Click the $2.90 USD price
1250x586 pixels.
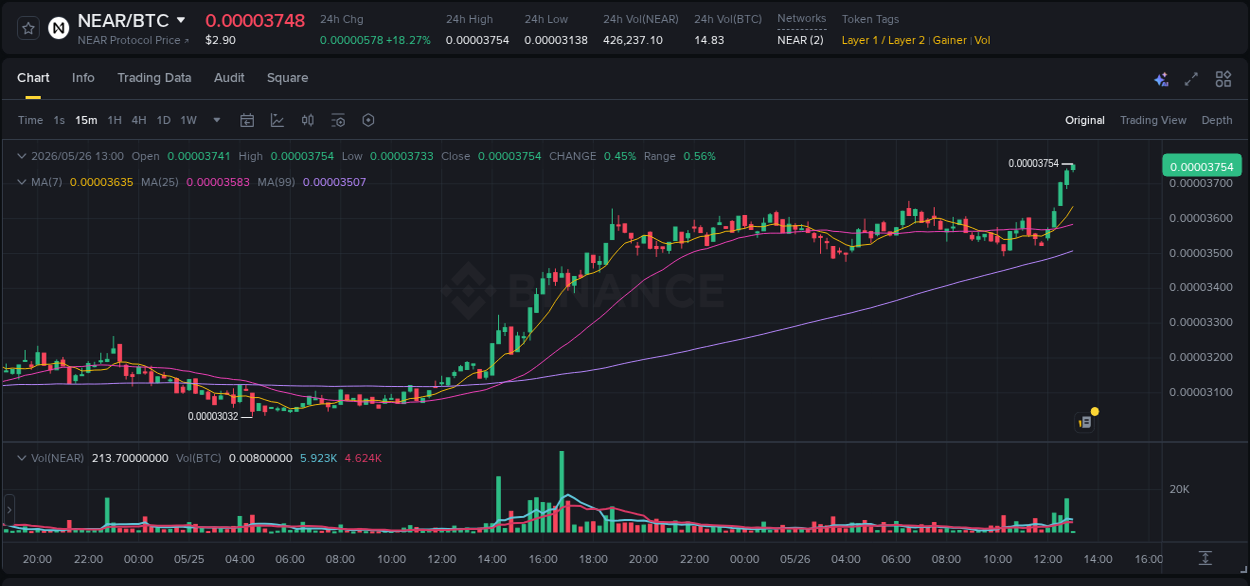[x=220, y=40]
